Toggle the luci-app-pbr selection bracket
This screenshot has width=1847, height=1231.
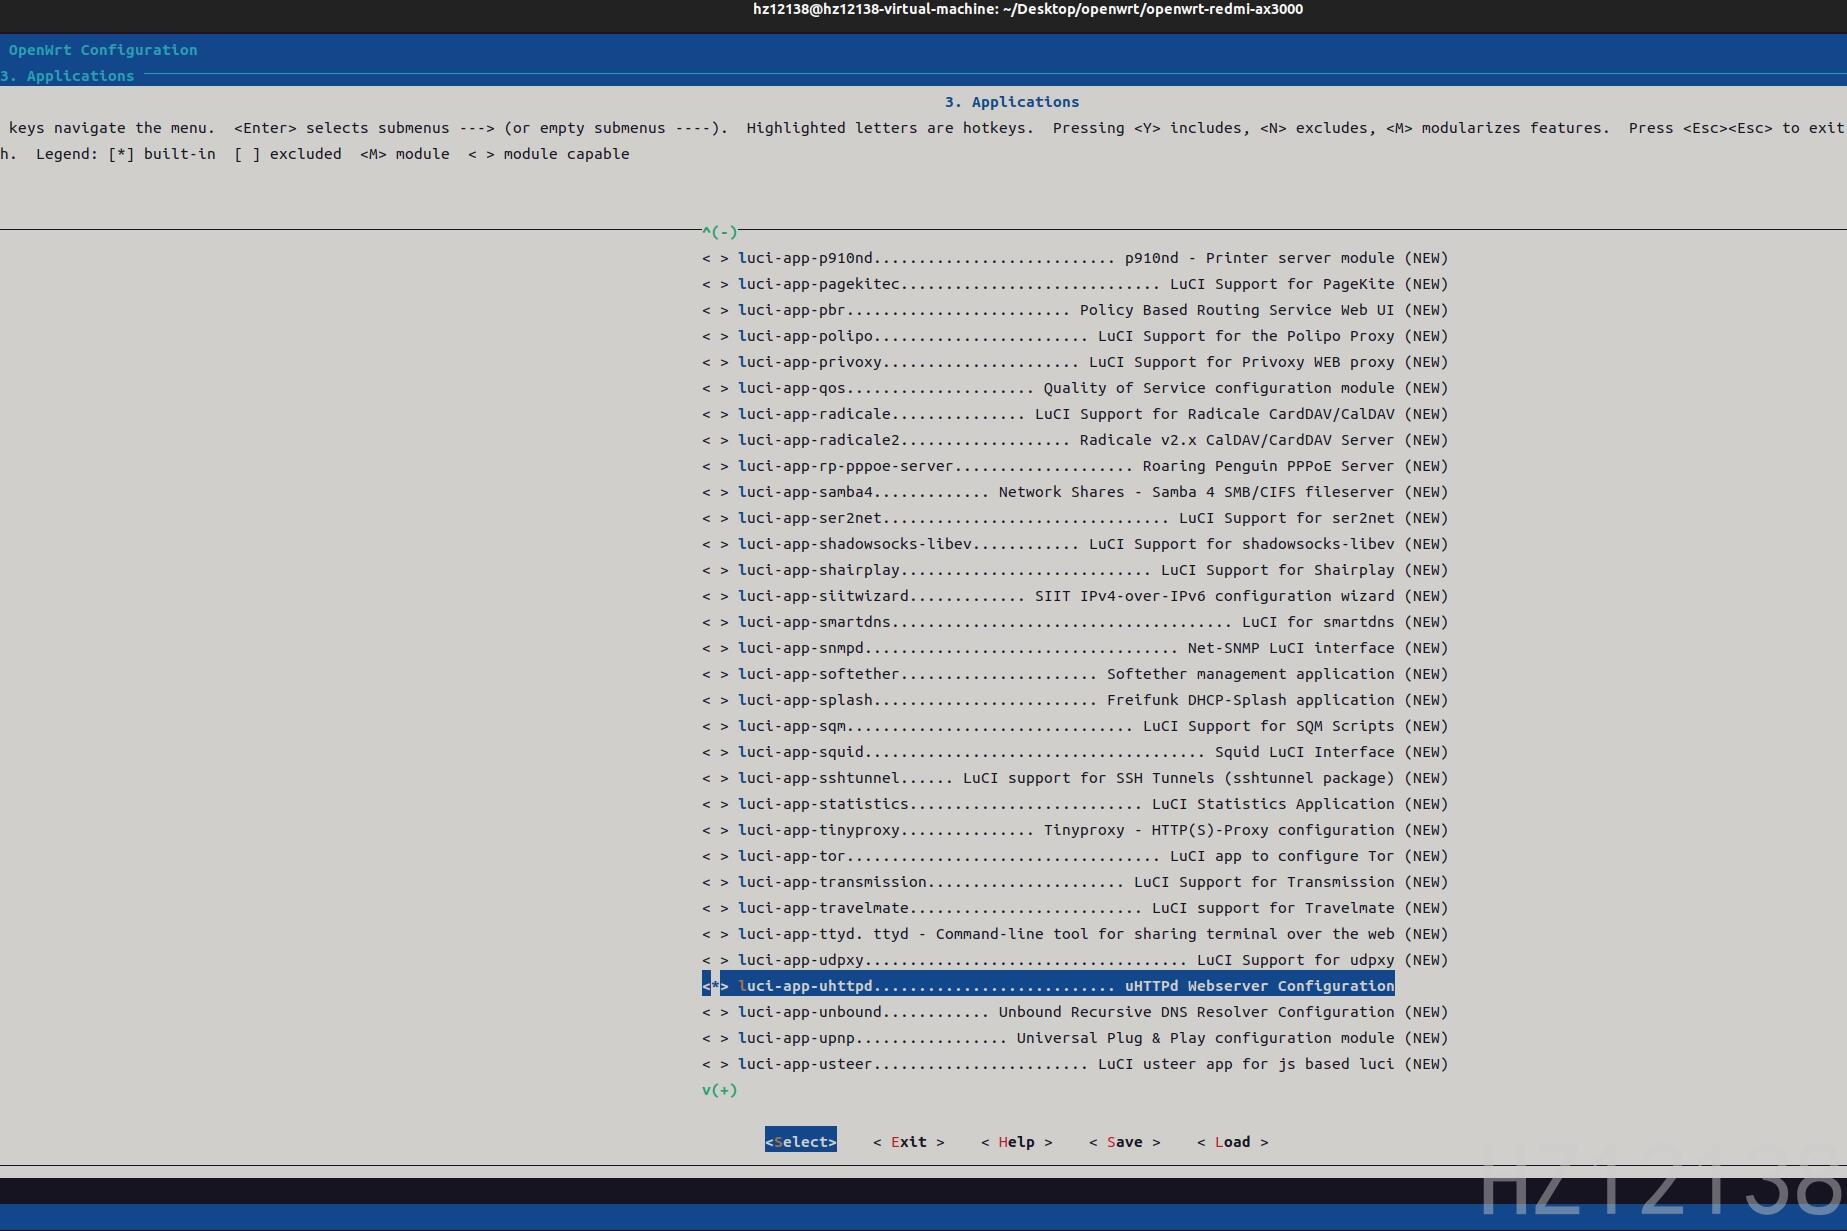coord(715,310)
